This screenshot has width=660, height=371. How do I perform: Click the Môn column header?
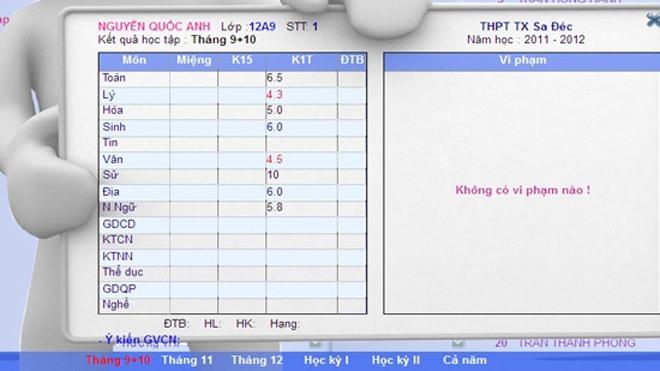point(134,61)
